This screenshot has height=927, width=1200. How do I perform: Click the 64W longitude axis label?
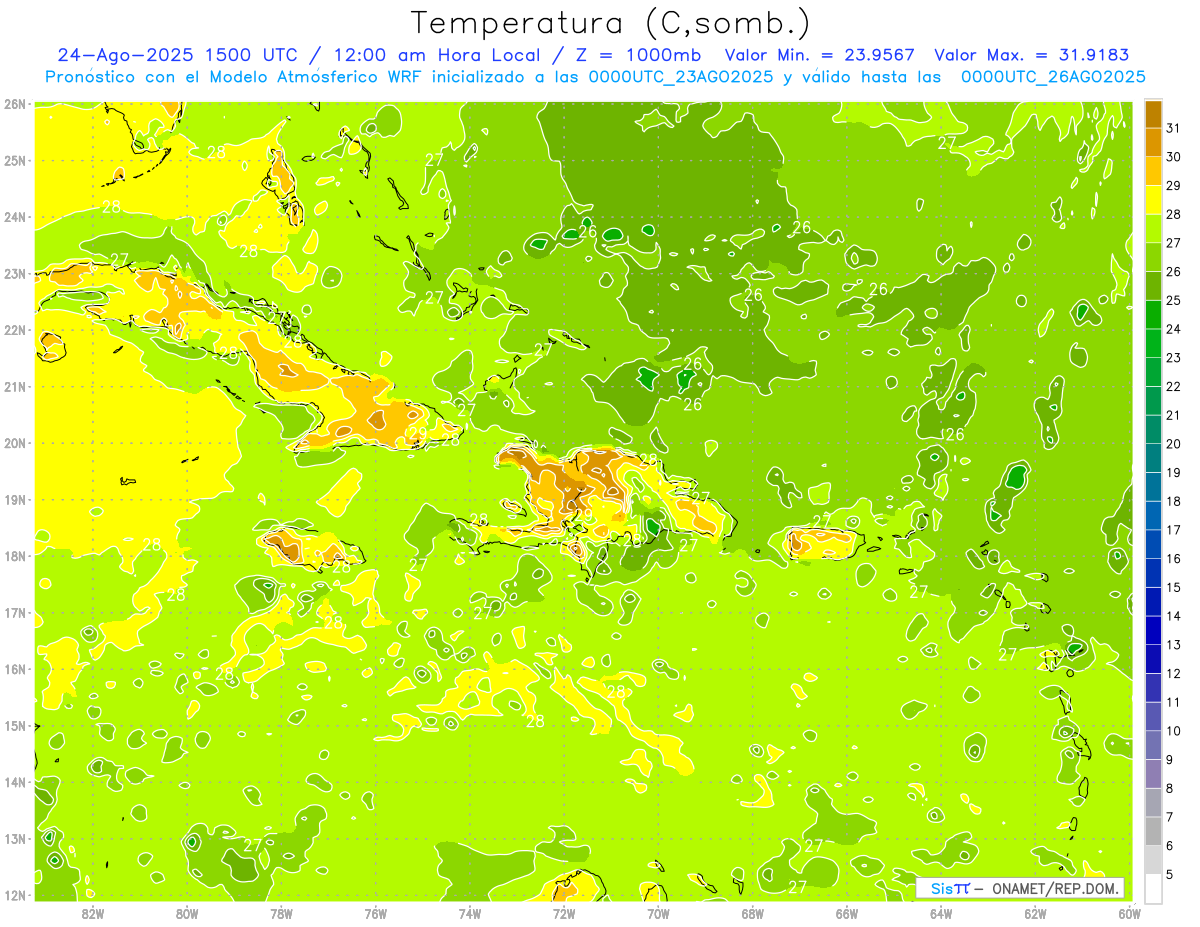click(x=941, y=913)
